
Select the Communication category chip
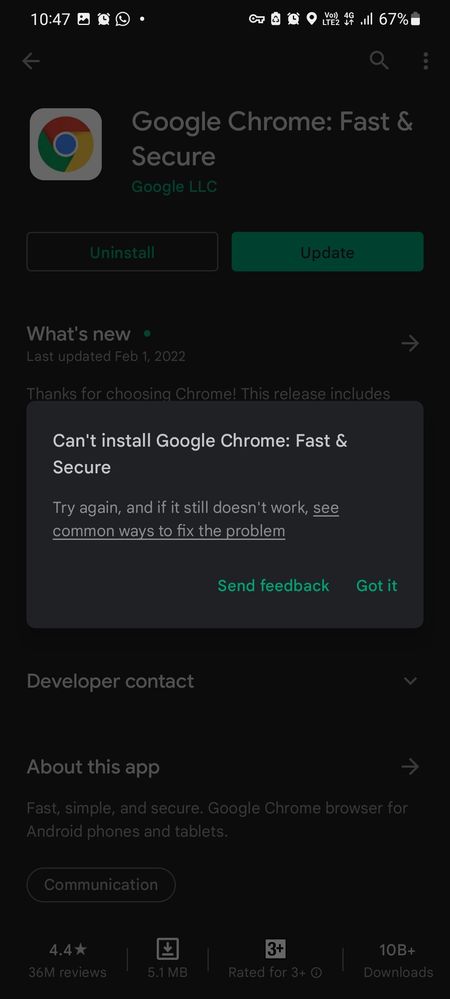pyautogui.click(x=101, y=884)
